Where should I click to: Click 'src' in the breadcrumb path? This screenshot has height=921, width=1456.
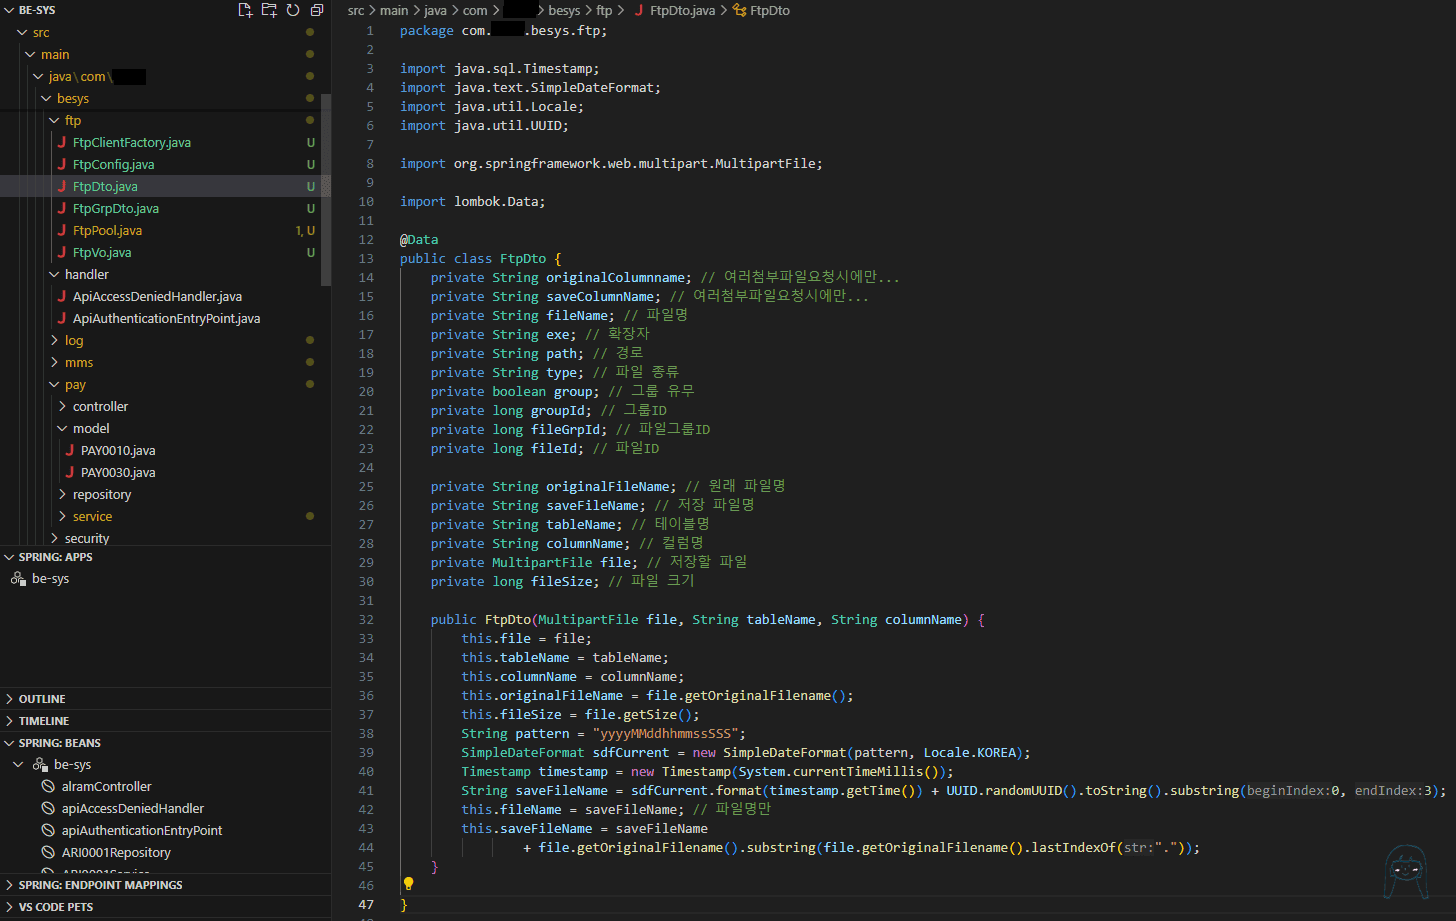click(x=356, y=10)
